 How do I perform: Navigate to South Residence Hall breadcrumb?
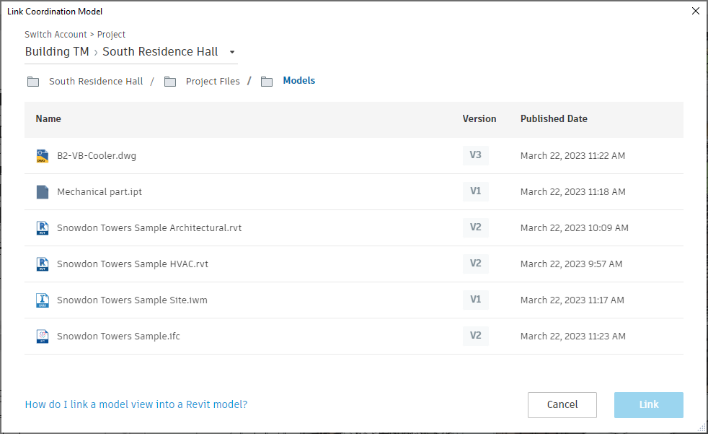pos(96,81)
